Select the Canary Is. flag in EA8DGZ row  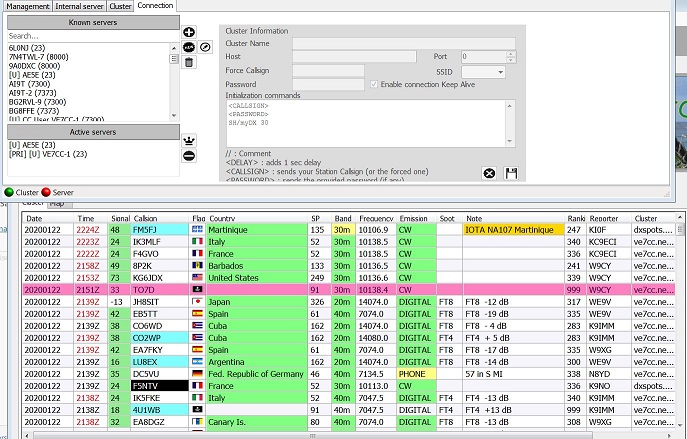tap(197, 422)
